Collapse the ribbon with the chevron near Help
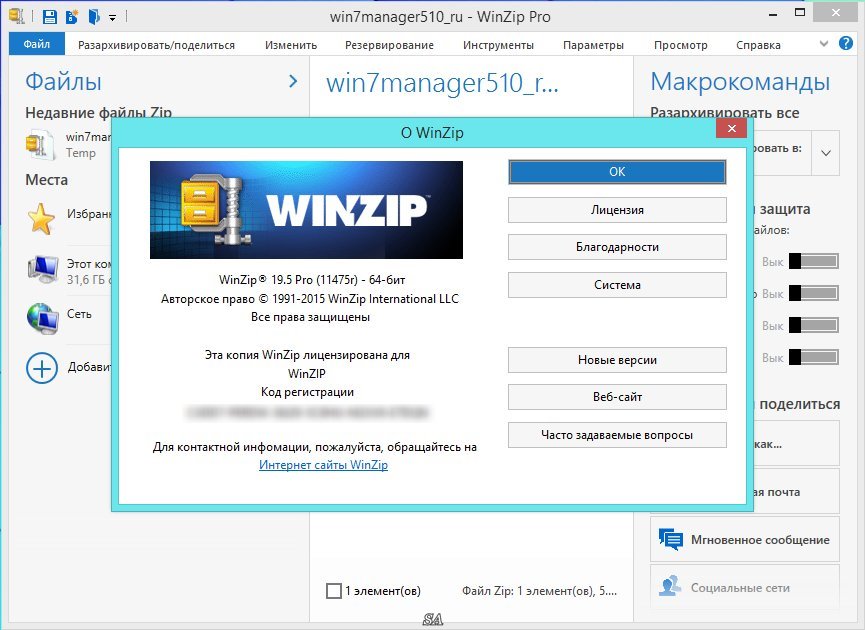This screenshot has width=865, height=630. click(x=824, y=44)
